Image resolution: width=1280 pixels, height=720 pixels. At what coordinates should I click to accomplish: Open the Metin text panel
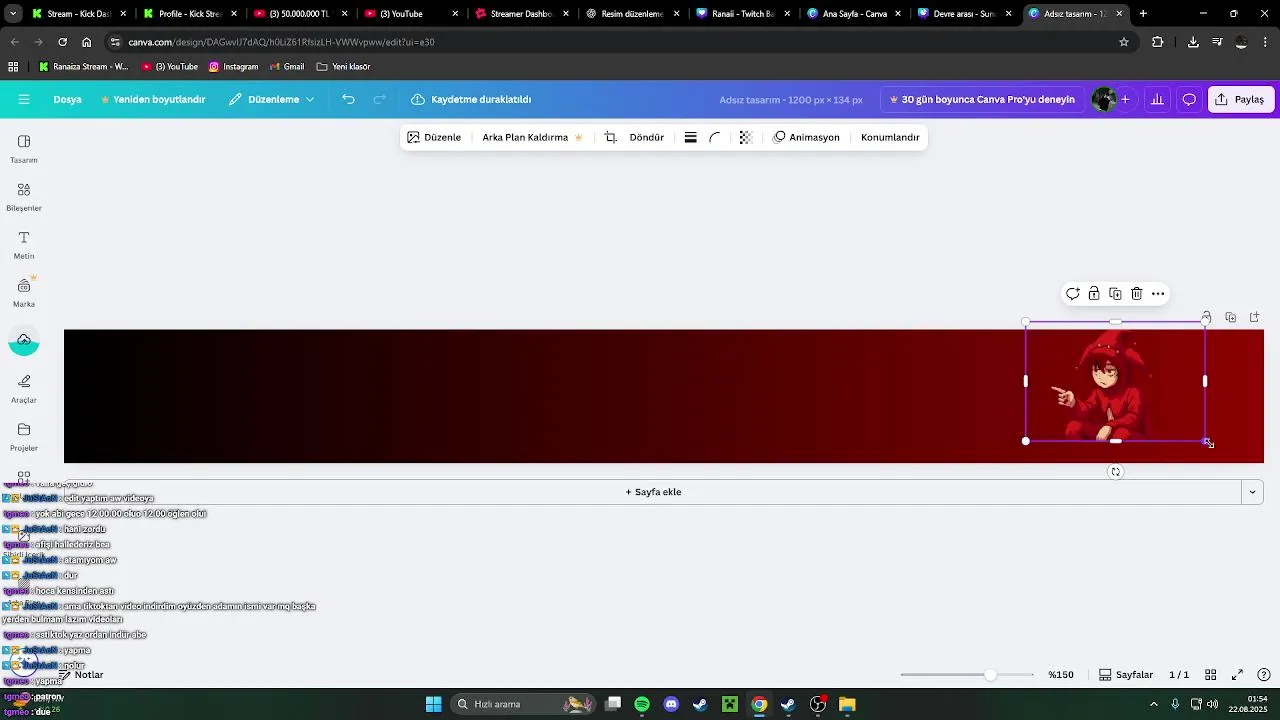[x=24, y=244]
